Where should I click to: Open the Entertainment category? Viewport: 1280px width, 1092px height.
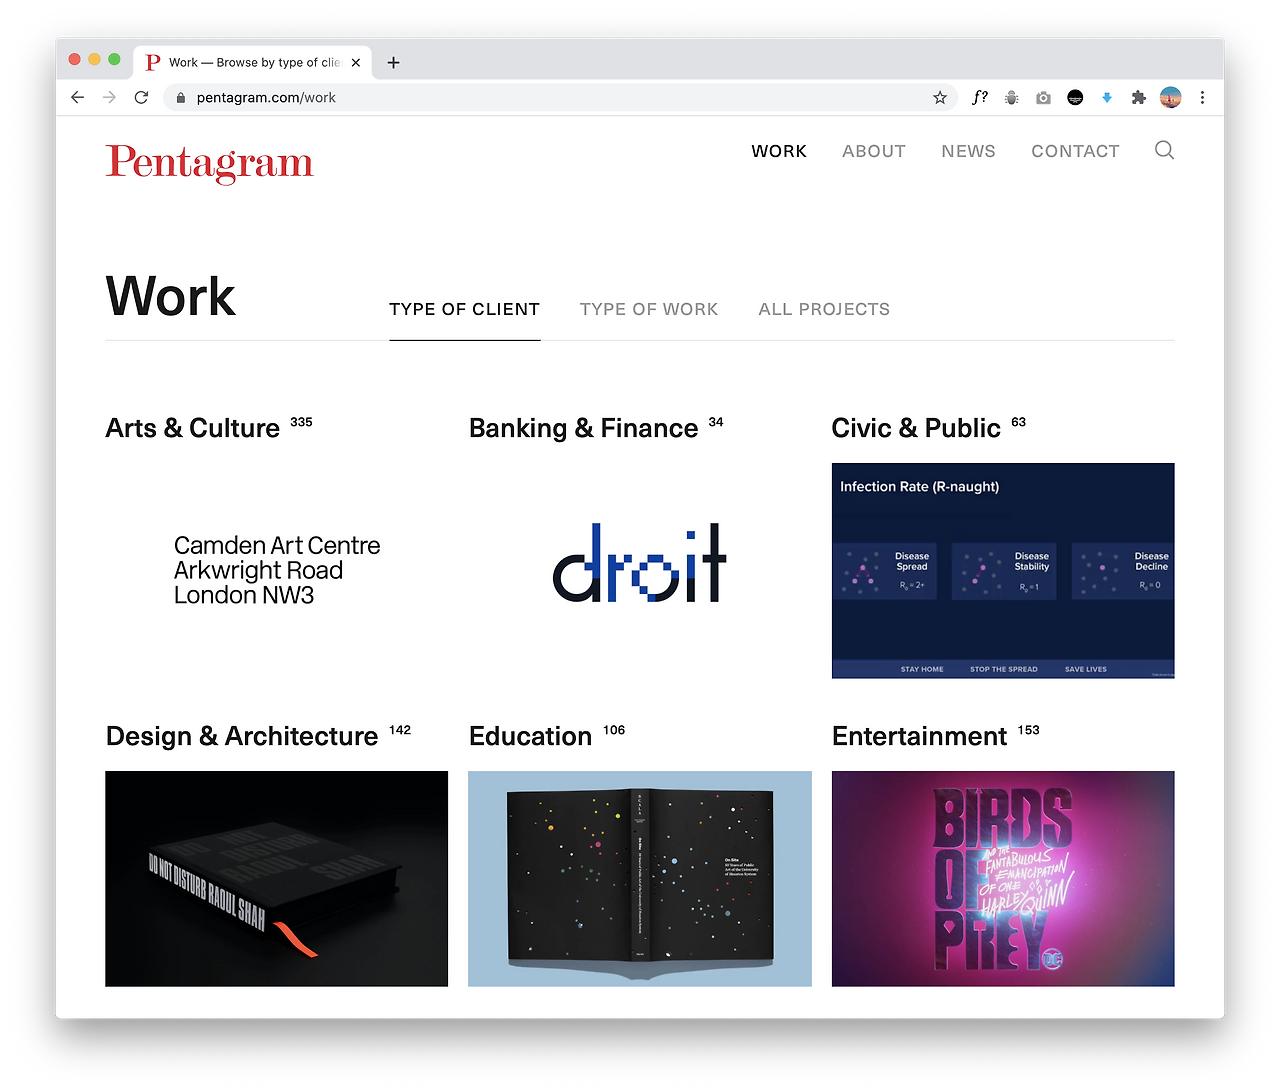(x=920, y=736)
